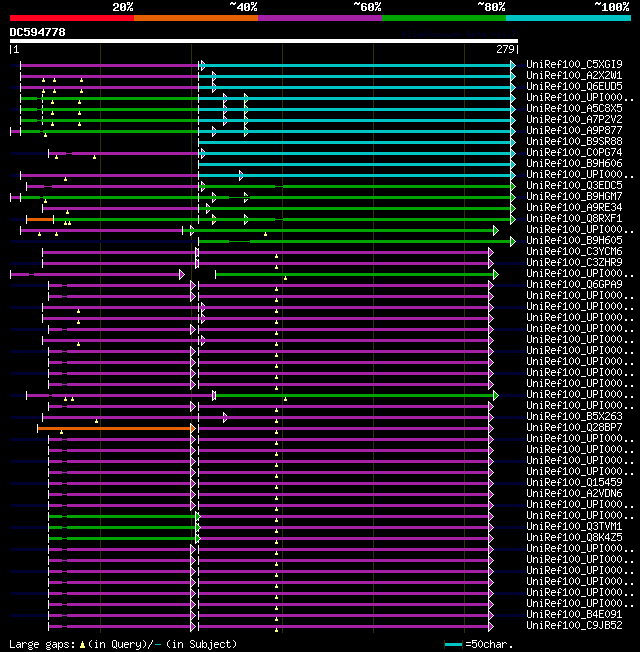Click the green alignment bar of UniRef100_B9H605
This screenshot has height=652, width=640.
click(x=356, y=241)
